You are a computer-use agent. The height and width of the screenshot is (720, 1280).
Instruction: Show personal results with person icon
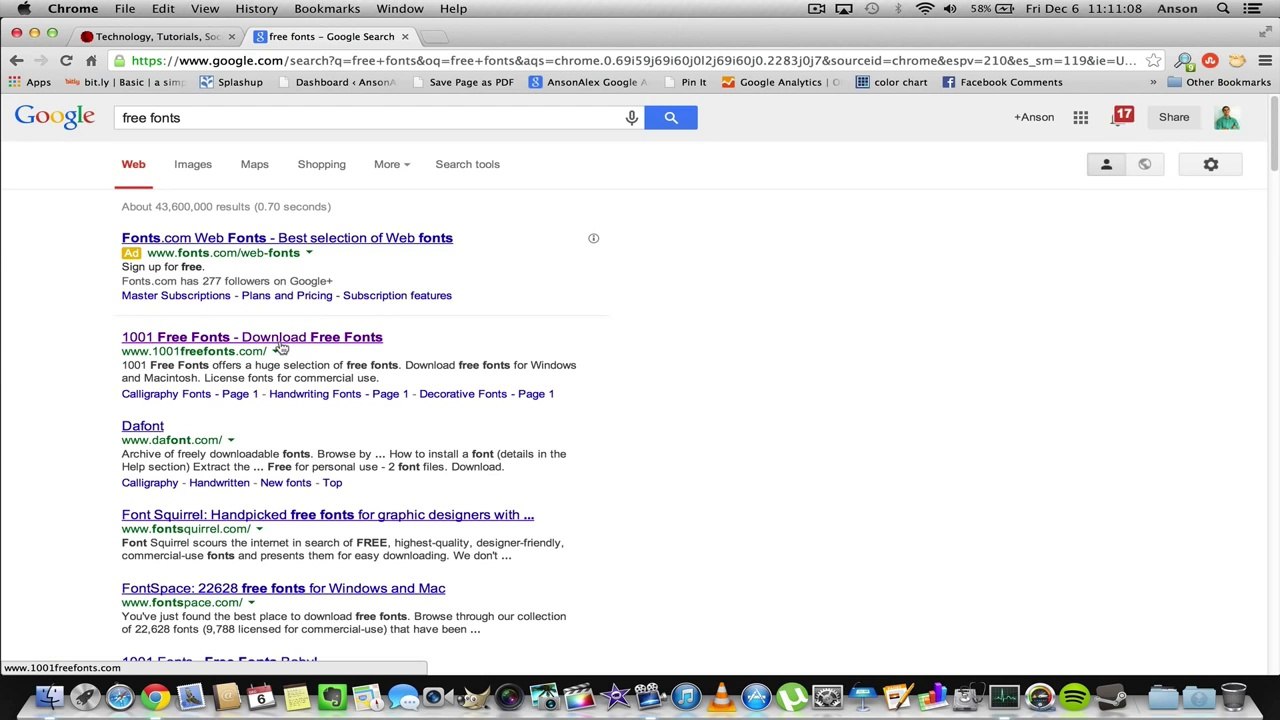(x=1106, y=164)
